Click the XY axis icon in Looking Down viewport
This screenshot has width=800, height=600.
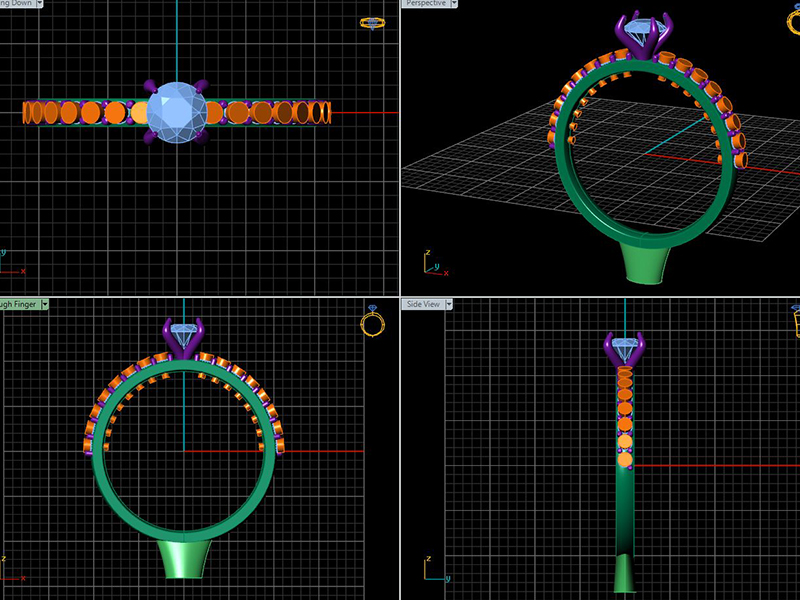pyautogui.click(x=11, y=264)
